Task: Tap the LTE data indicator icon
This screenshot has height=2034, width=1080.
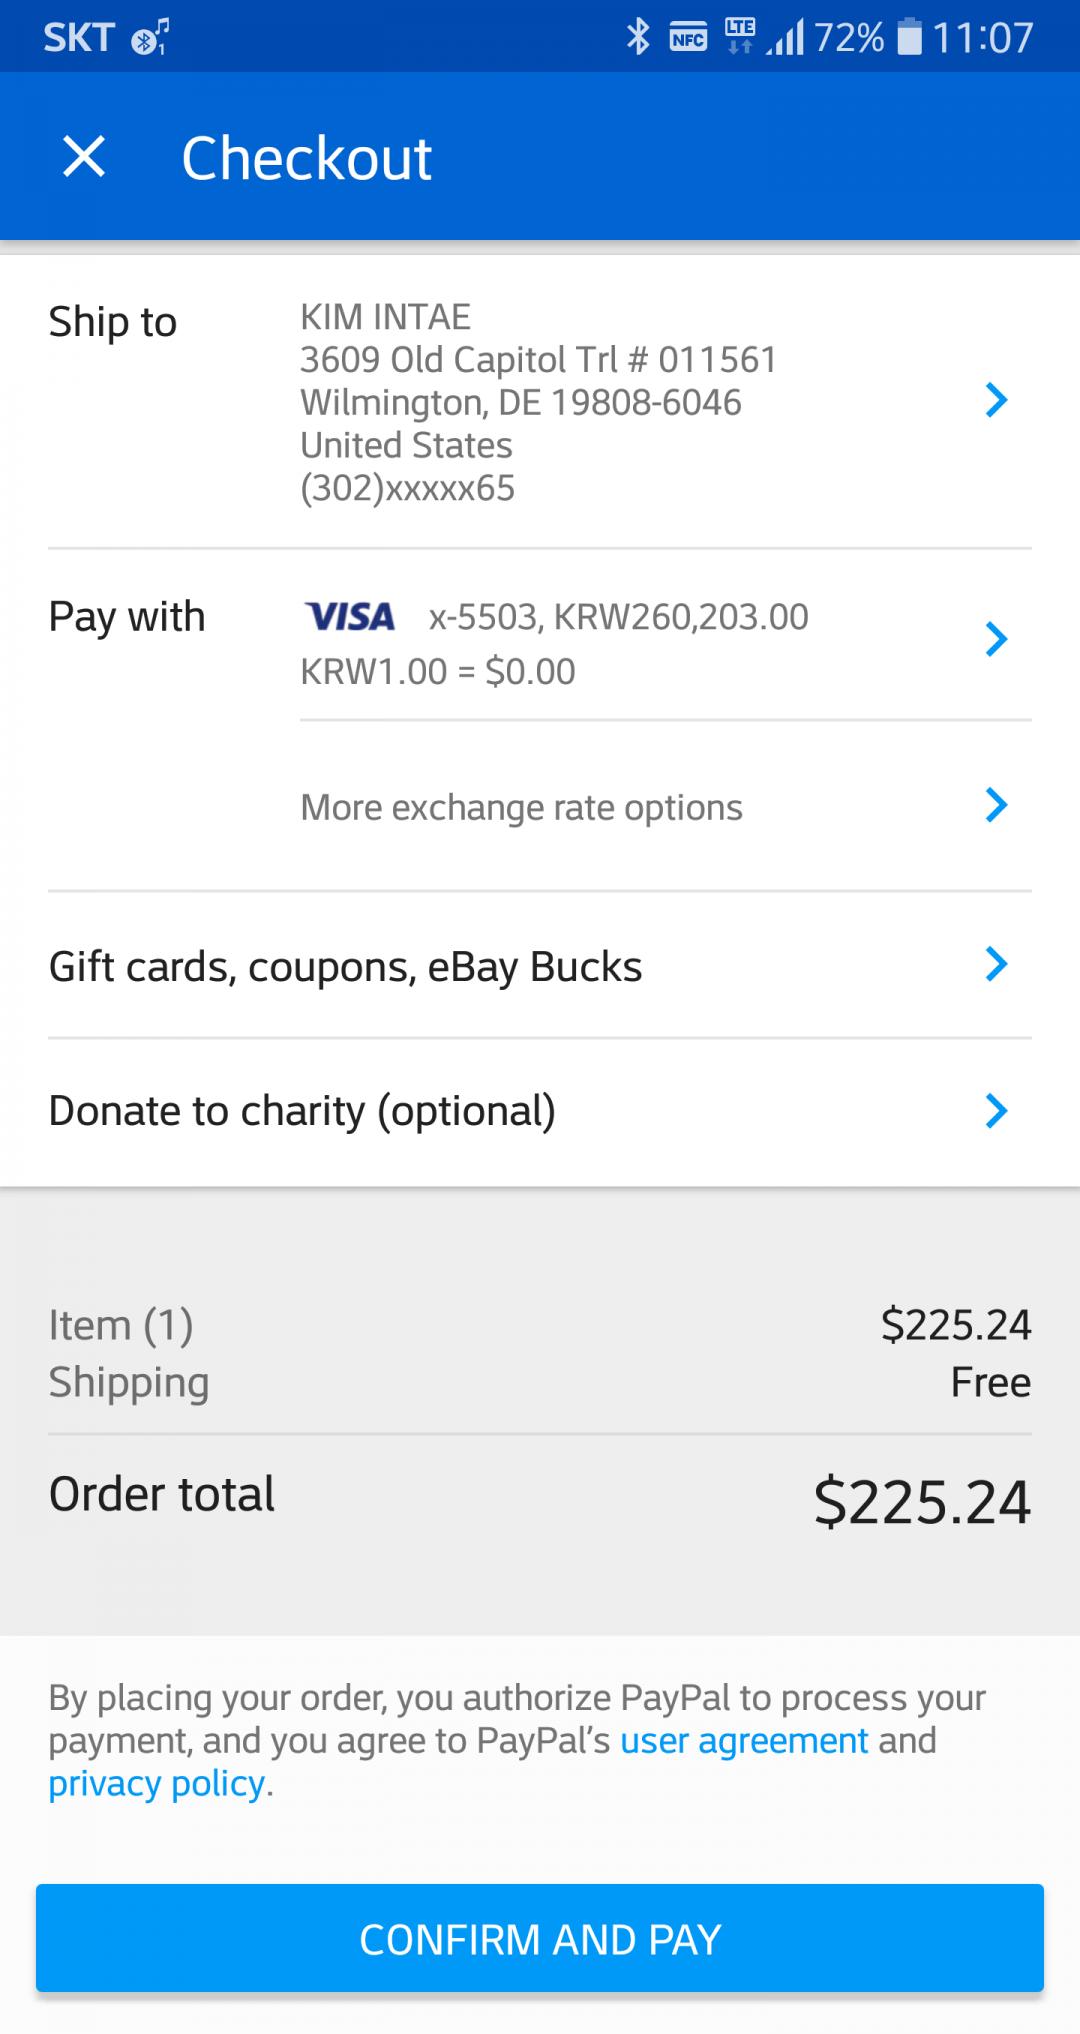Action: pyautogui.click(x=740, y=35)
